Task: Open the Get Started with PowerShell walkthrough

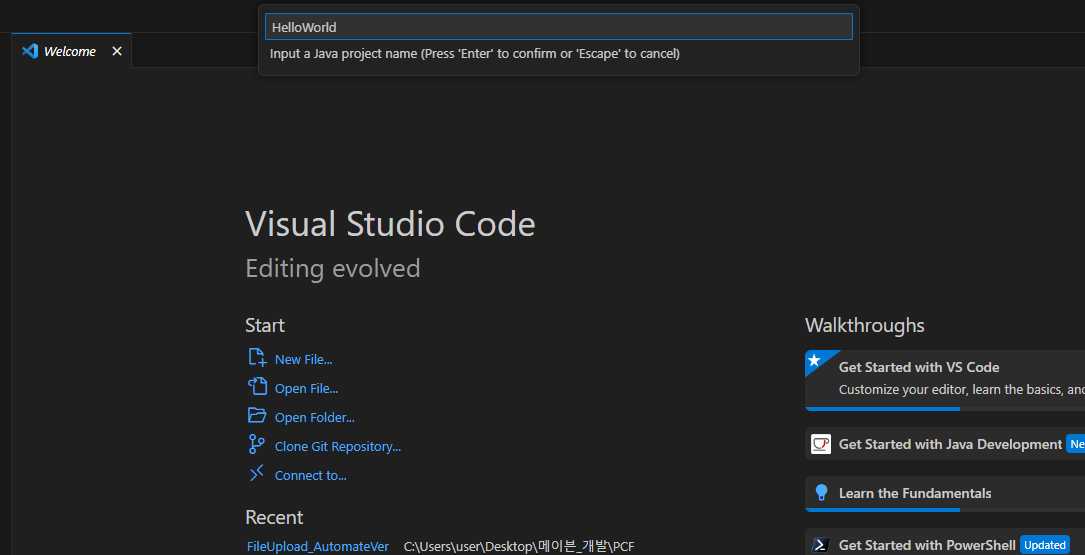Action: (945, 544)
